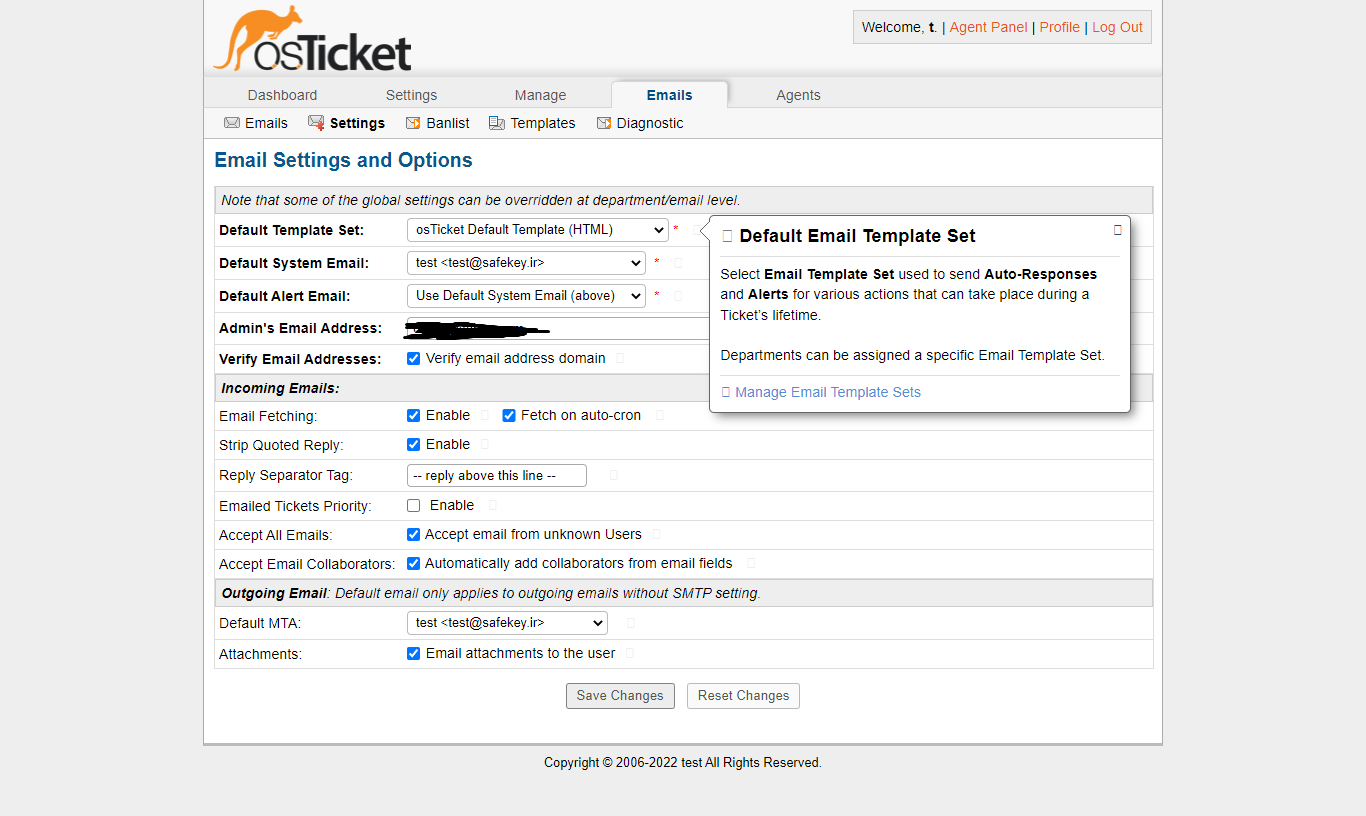This screenshot has width=1366, height=816.
Task: Click the Diagnostic submenu icon
Action: point(604,123)
